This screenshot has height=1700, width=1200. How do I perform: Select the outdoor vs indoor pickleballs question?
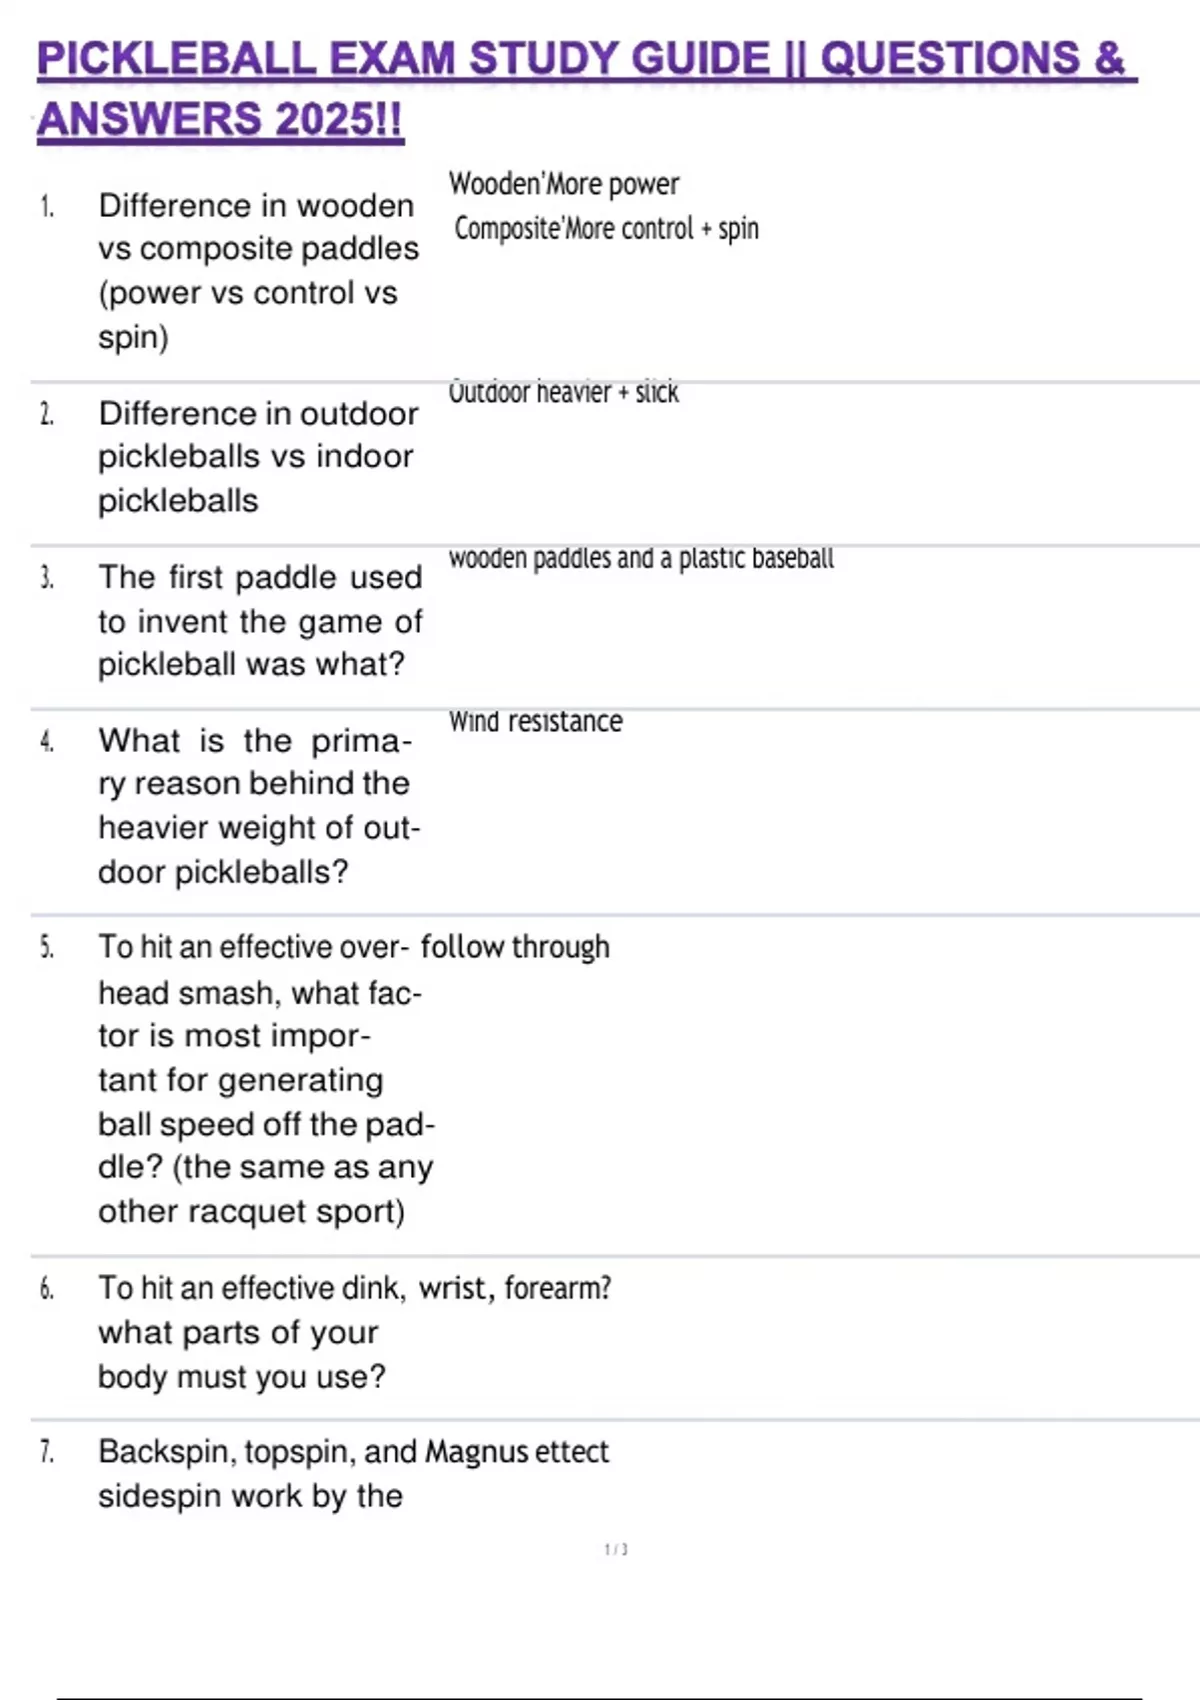coord(257,457)
